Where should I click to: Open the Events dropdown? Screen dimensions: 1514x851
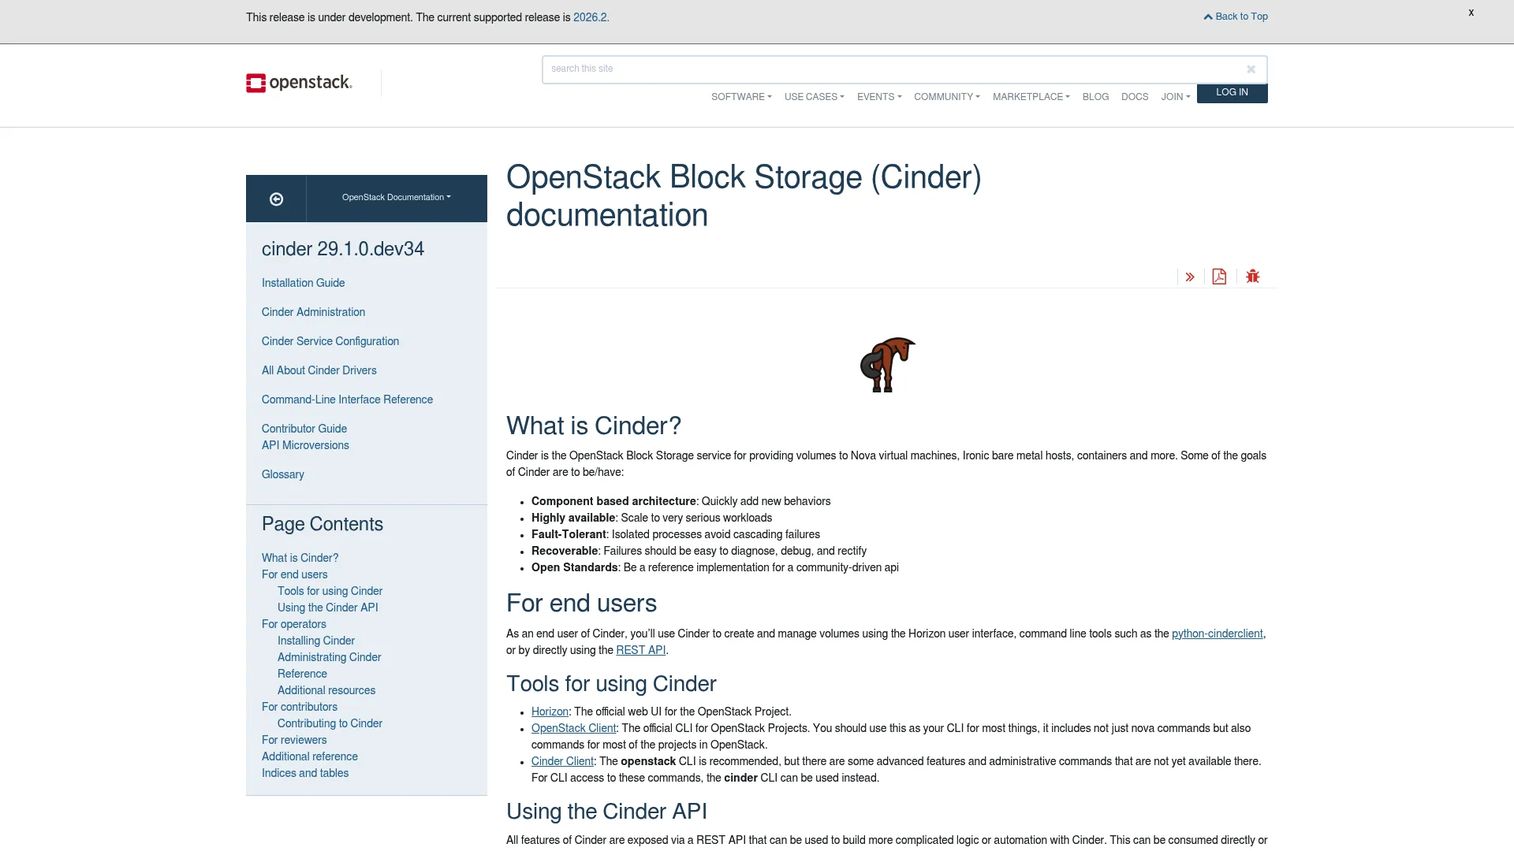coord(879,97)
